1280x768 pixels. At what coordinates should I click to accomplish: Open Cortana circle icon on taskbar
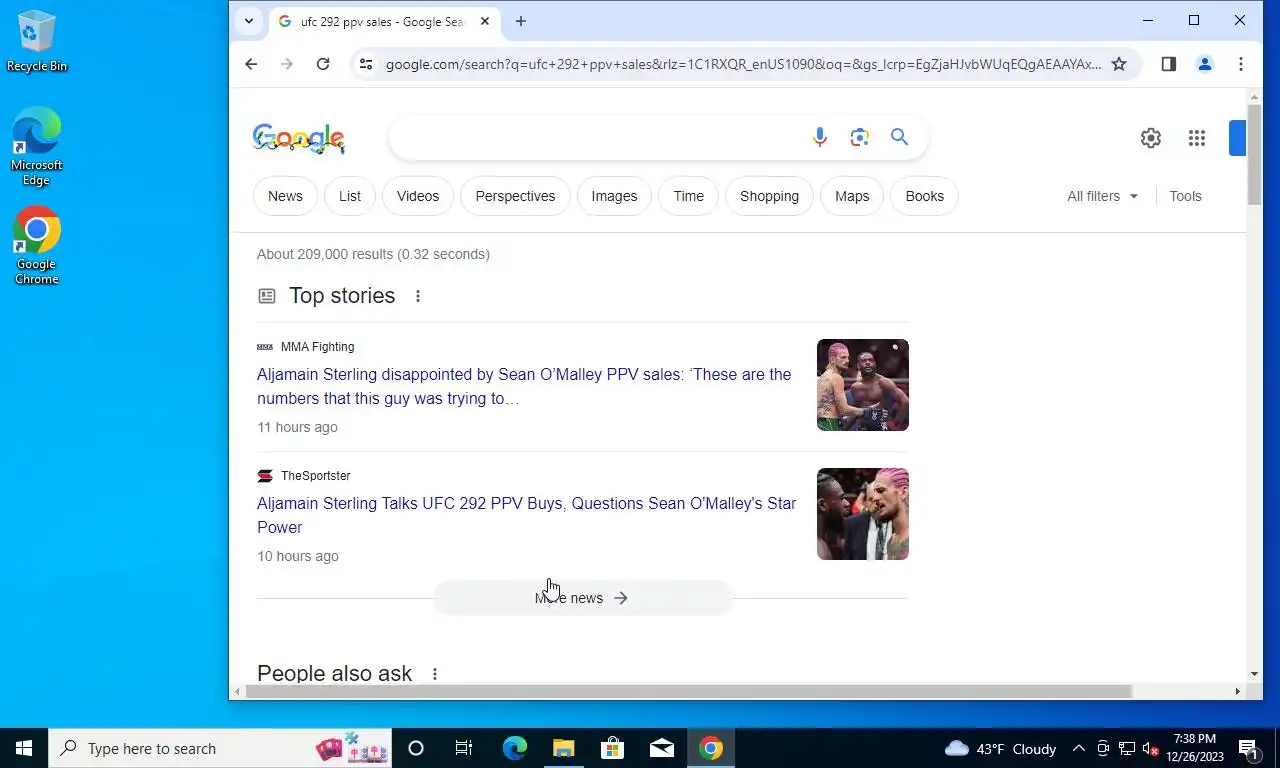(416, 748)
